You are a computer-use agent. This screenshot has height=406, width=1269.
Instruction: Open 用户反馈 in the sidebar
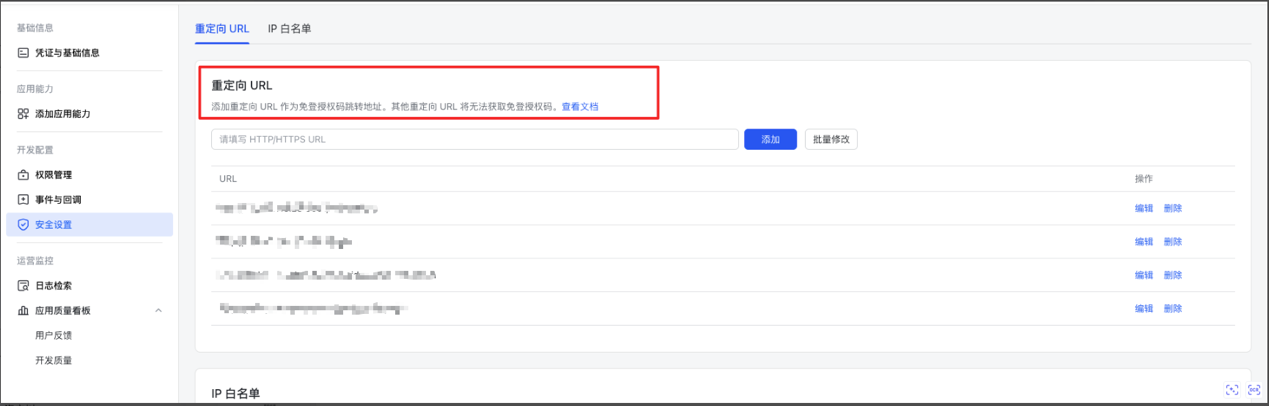53,336
